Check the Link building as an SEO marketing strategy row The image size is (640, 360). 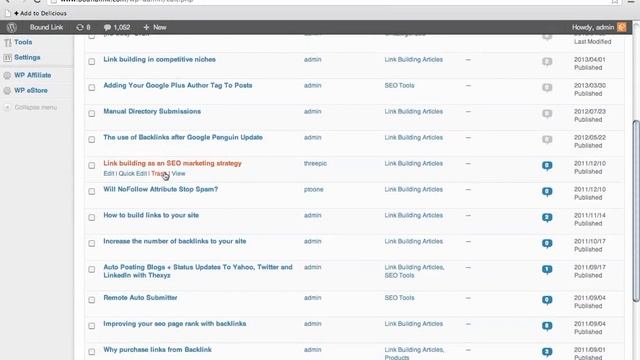click(92, 165)
